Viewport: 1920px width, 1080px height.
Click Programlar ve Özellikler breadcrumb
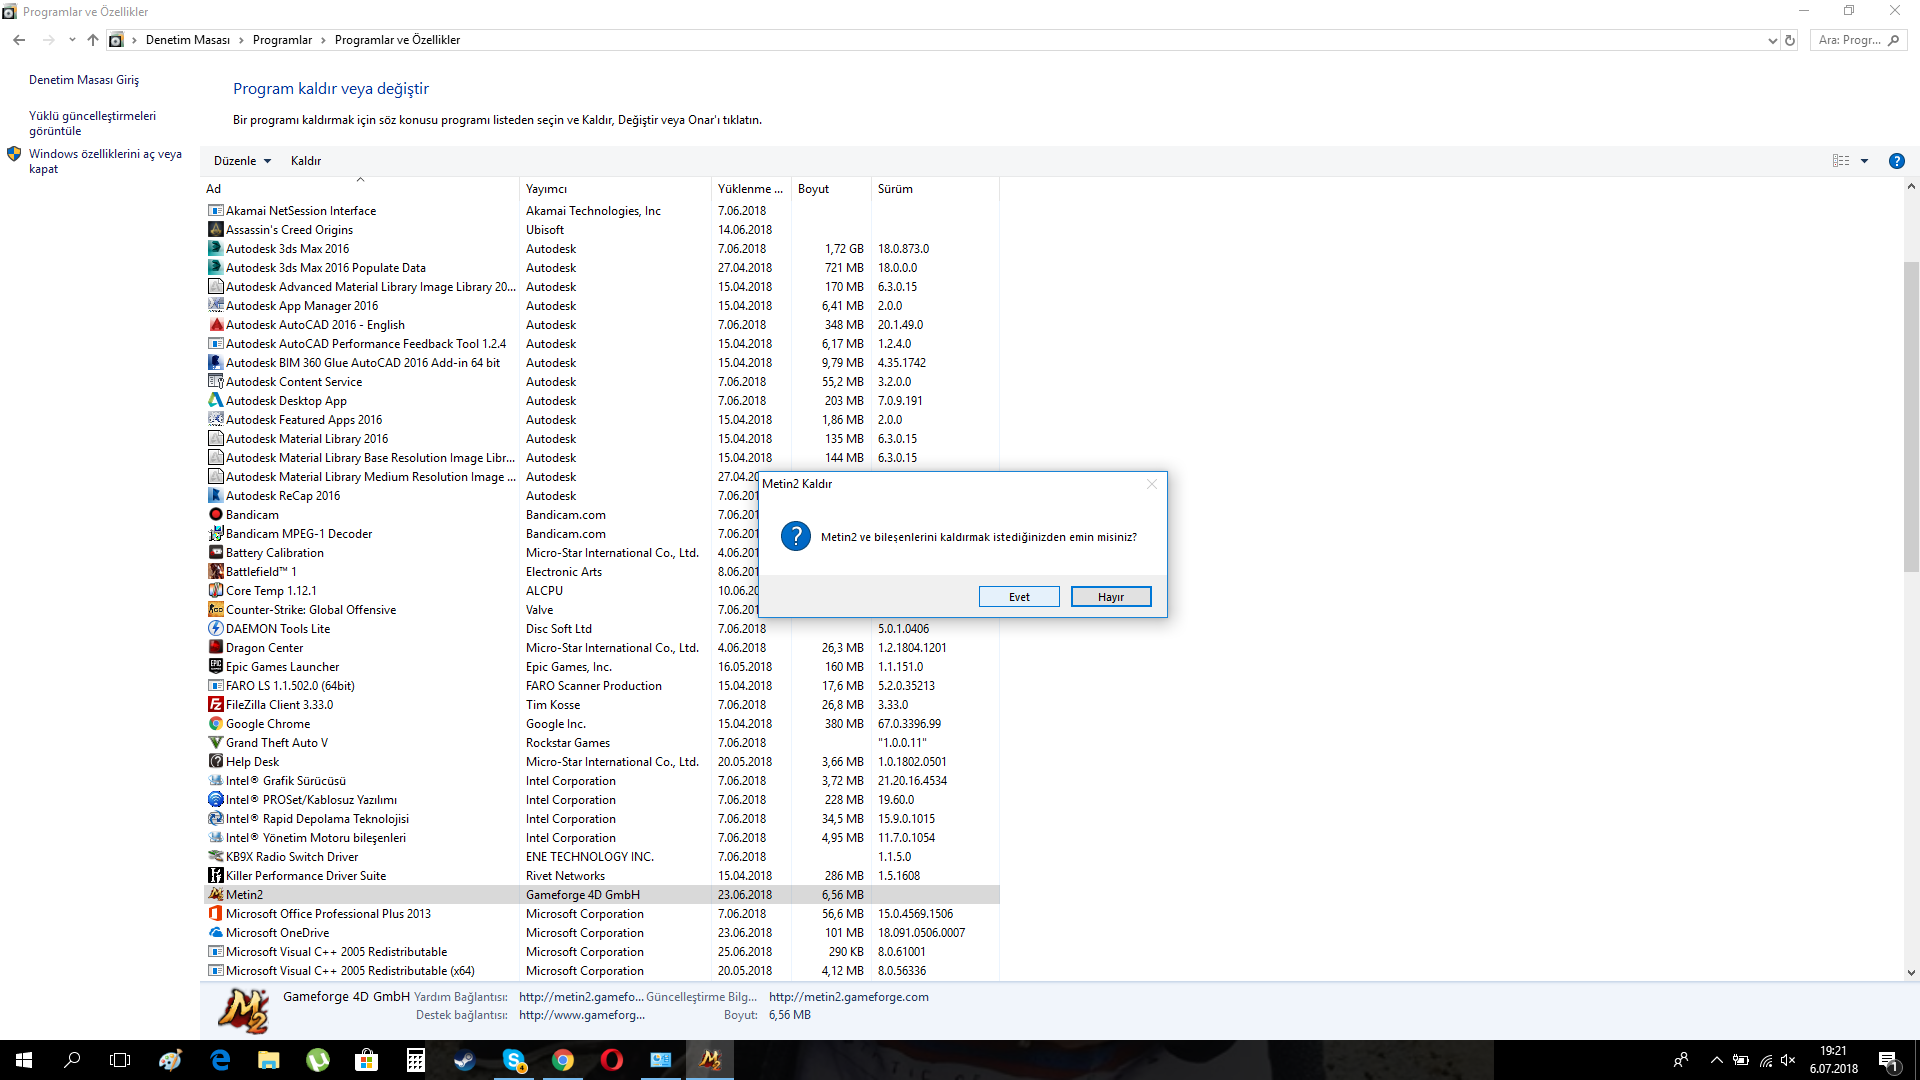pos(398,40)
